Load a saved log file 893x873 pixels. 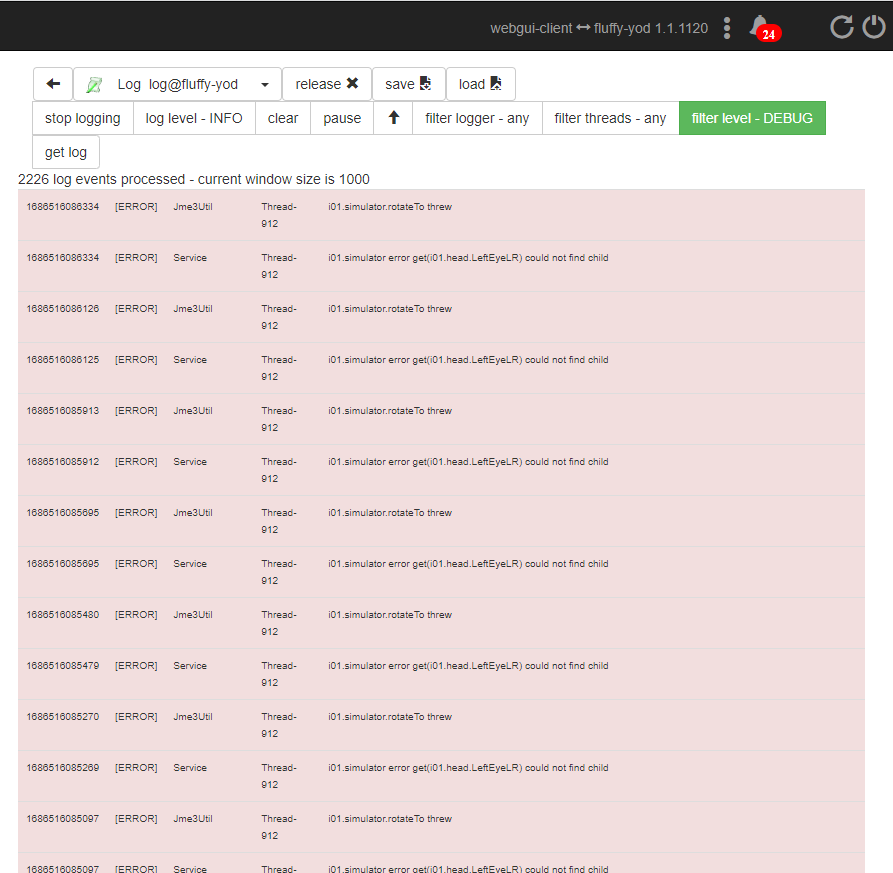(x=481, y=84)
